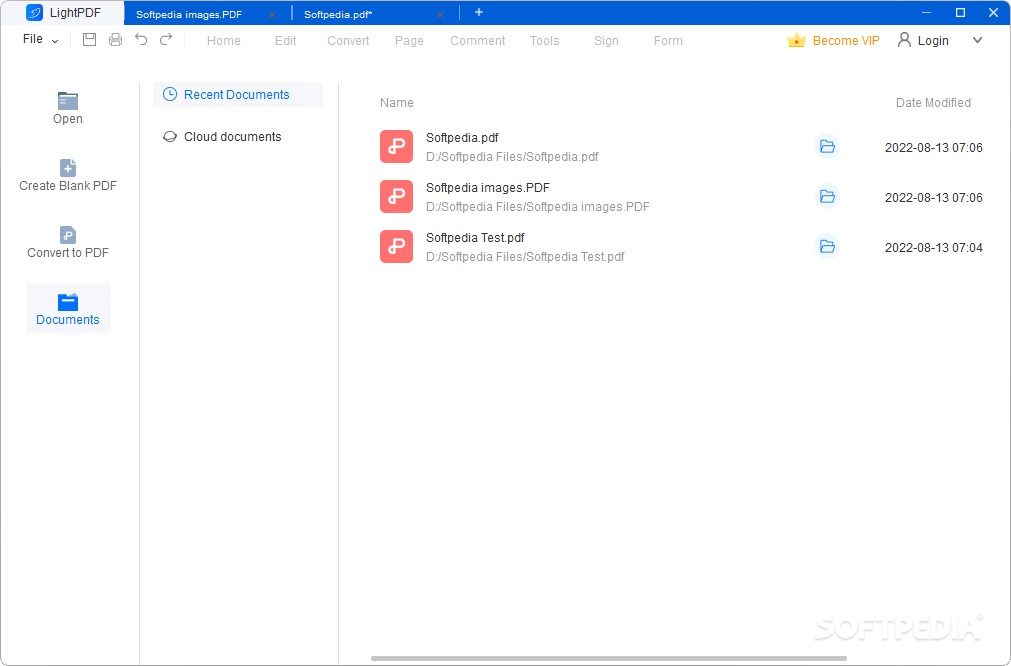Click the LightPDF logo icon
Viewport: 1011px width, 666px height.
(x=34, y=12)
